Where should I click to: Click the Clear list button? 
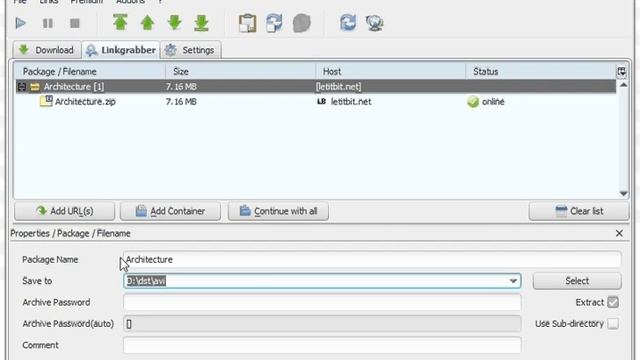tap(579, 211)
